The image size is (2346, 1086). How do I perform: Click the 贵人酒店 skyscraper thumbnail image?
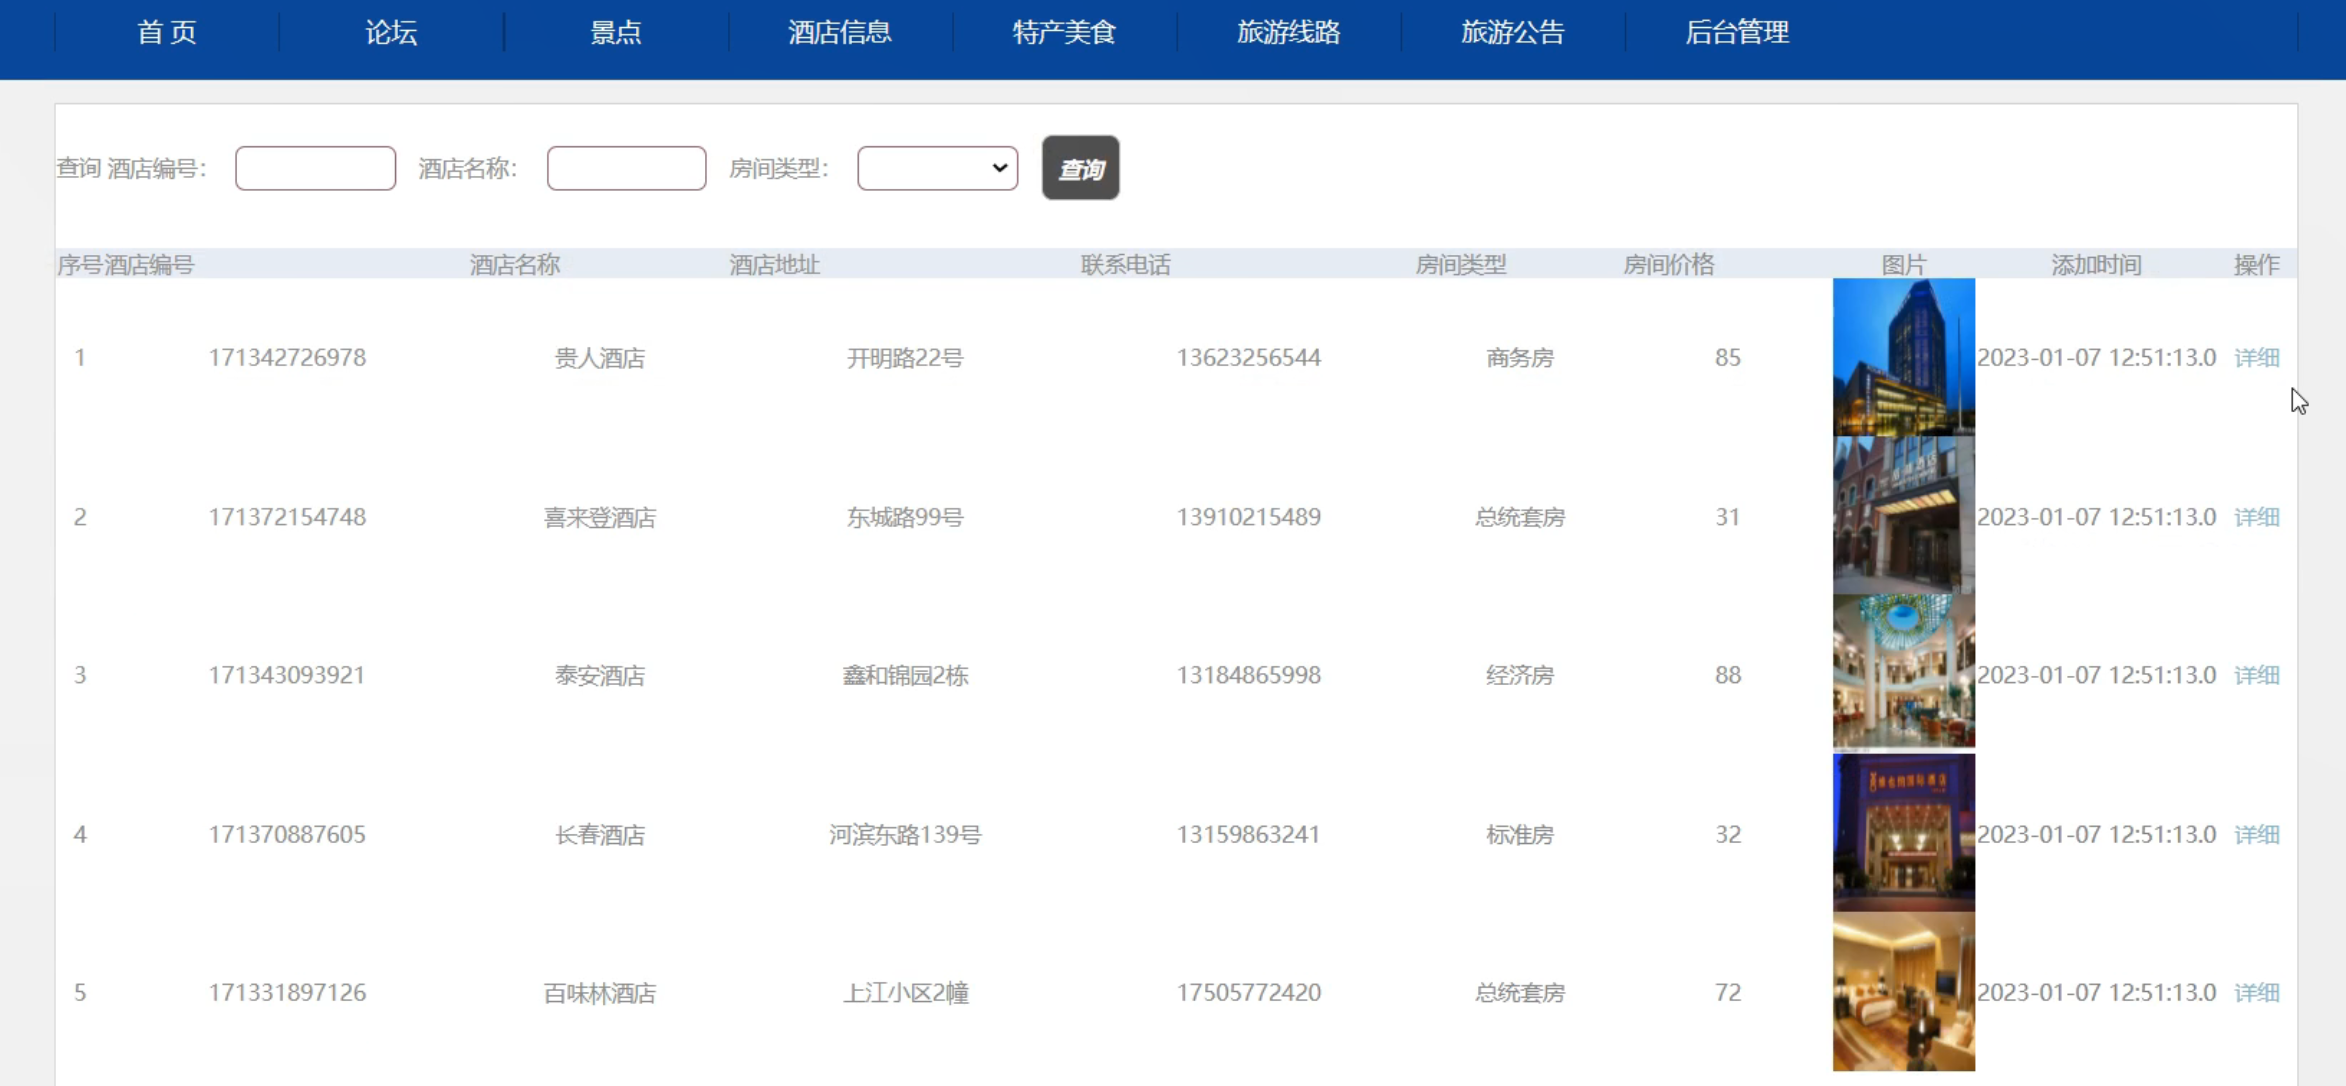pyautogui.click(x=1903, y=357)
